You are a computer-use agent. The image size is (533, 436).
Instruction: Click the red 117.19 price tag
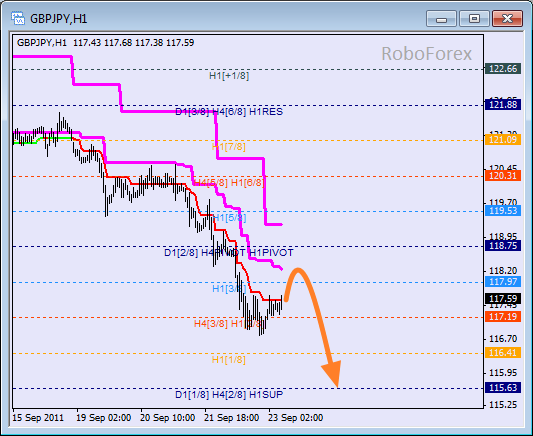coord(503,317)
